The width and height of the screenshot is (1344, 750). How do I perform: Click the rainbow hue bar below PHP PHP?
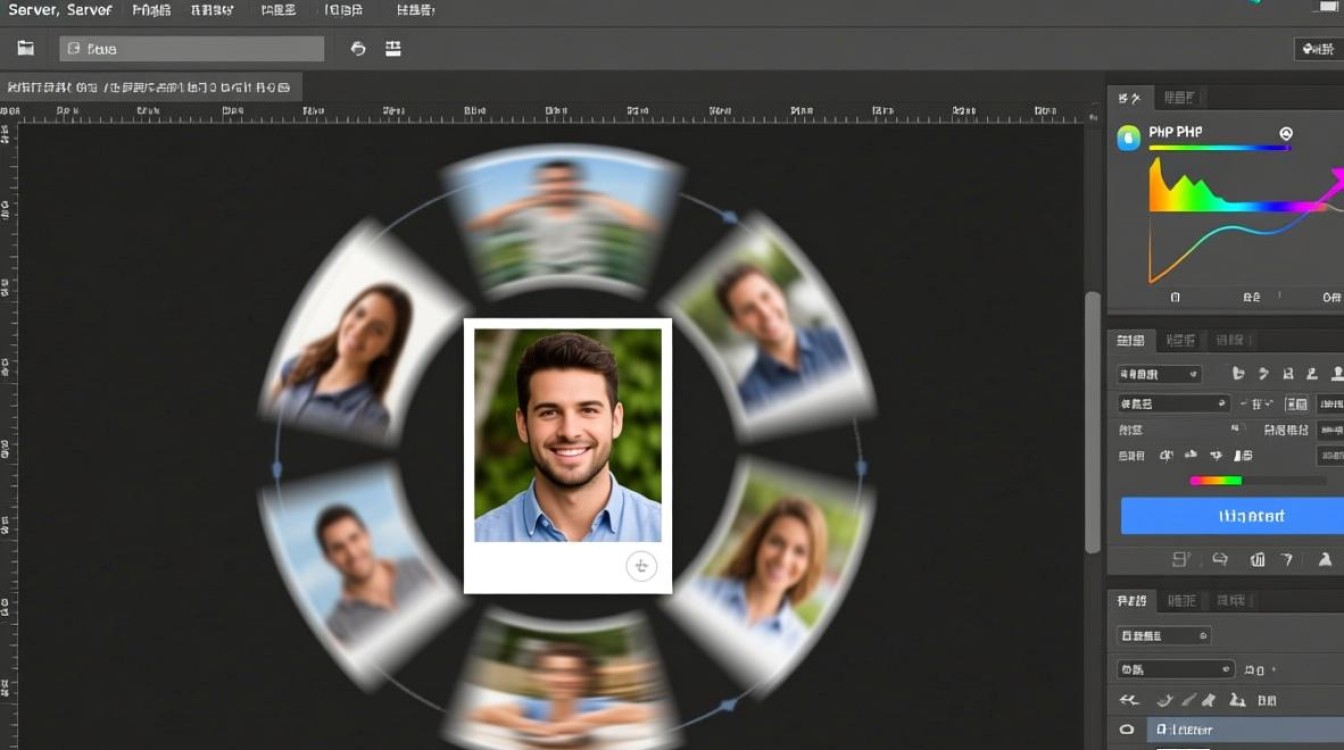click(1219, 148)
